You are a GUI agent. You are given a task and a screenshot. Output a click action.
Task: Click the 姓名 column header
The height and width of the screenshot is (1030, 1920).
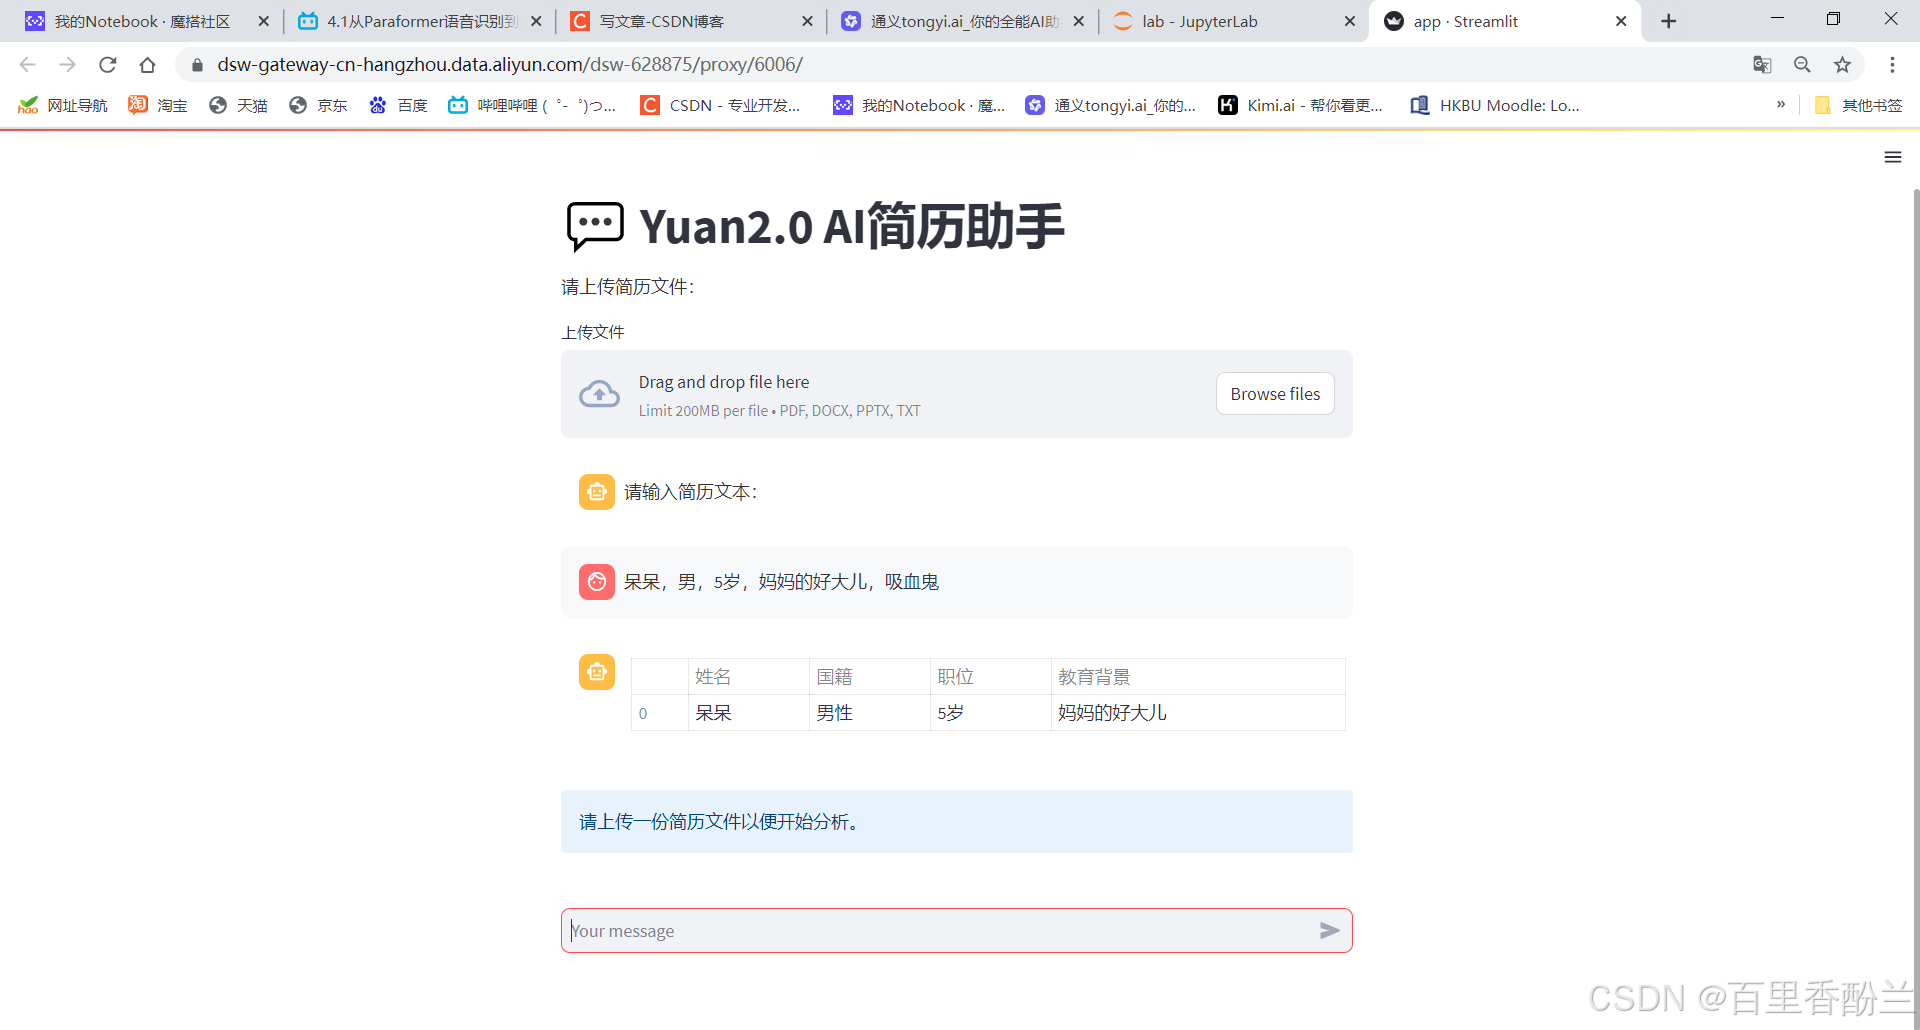coord(748,677)
